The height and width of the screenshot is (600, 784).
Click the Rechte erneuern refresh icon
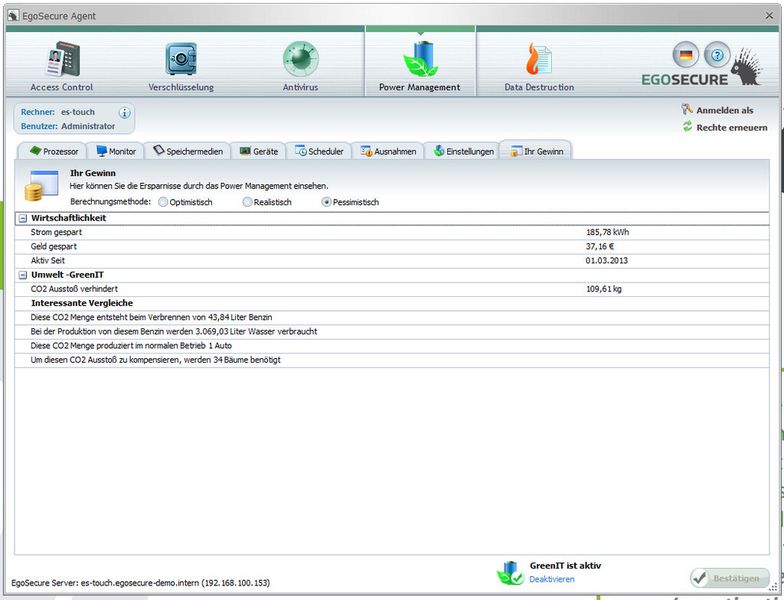point(688,126)
